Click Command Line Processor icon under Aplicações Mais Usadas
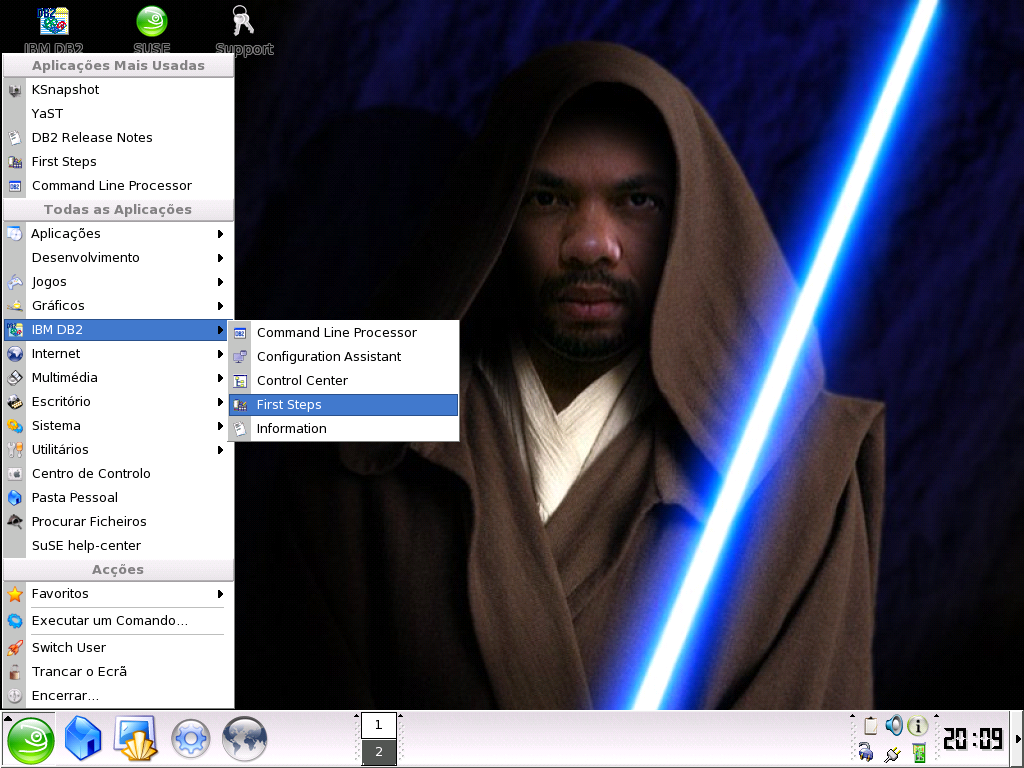The width and height of the screenshot is (1024, 768). 15,186
